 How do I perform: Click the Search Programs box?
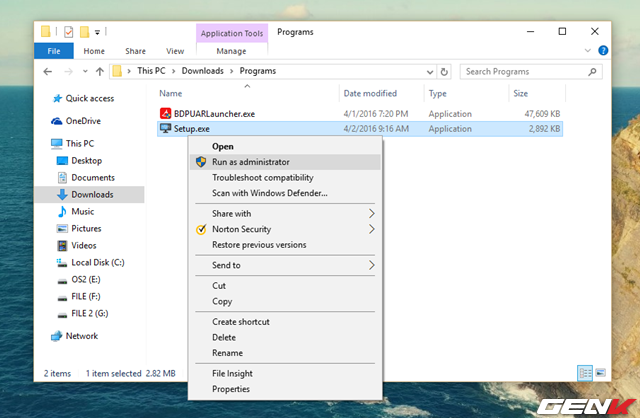531,72
